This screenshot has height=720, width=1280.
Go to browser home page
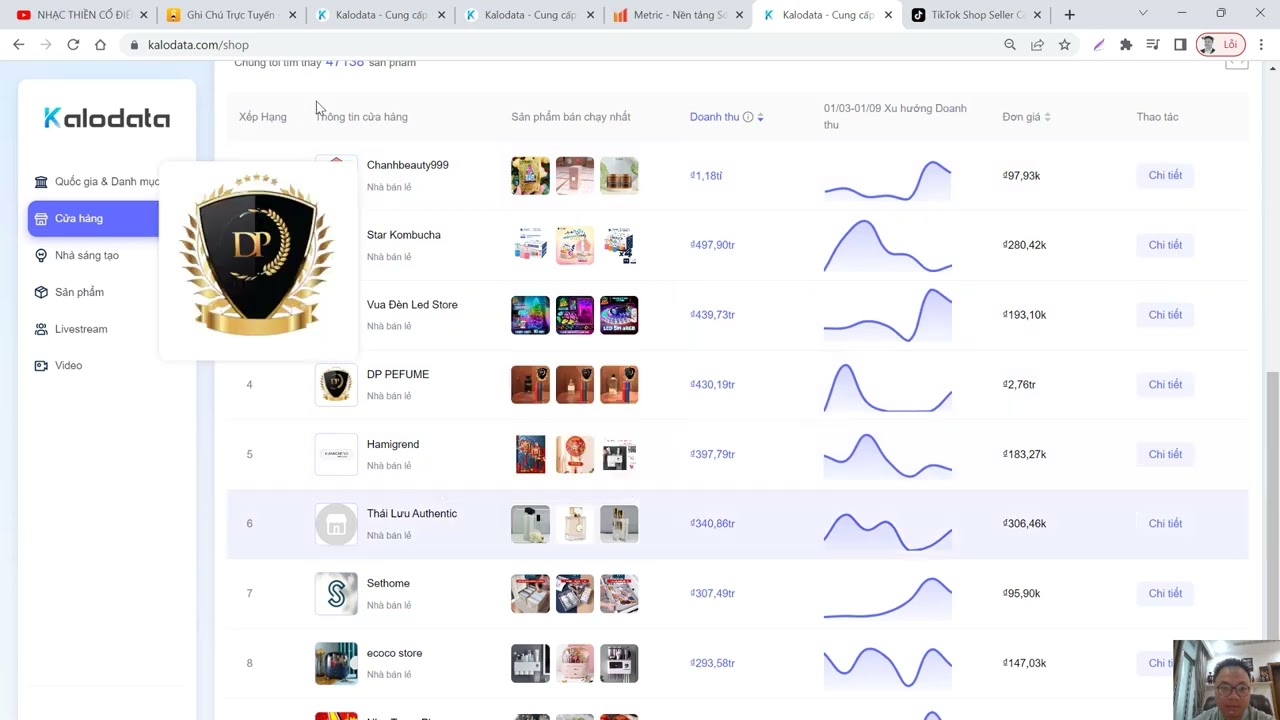click(100, 45)
